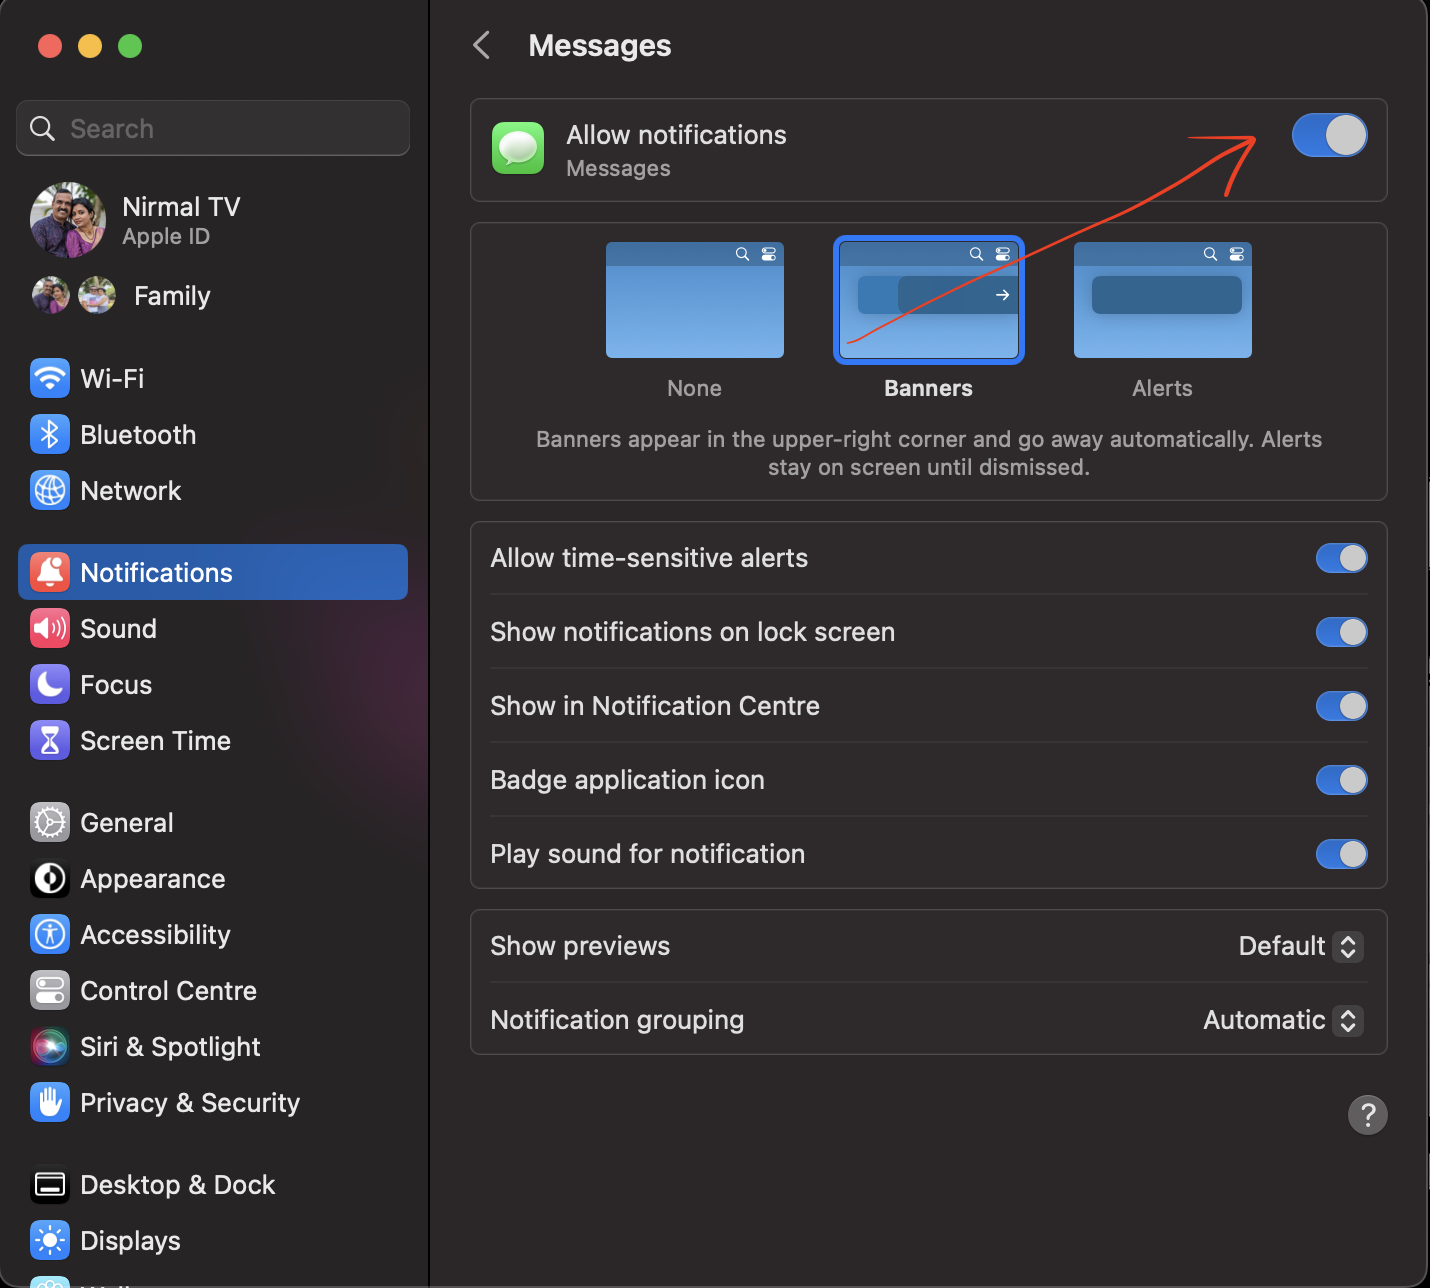Go back using the chevron arrow
The image size is (1430, 1288).
tap(482, 45)
